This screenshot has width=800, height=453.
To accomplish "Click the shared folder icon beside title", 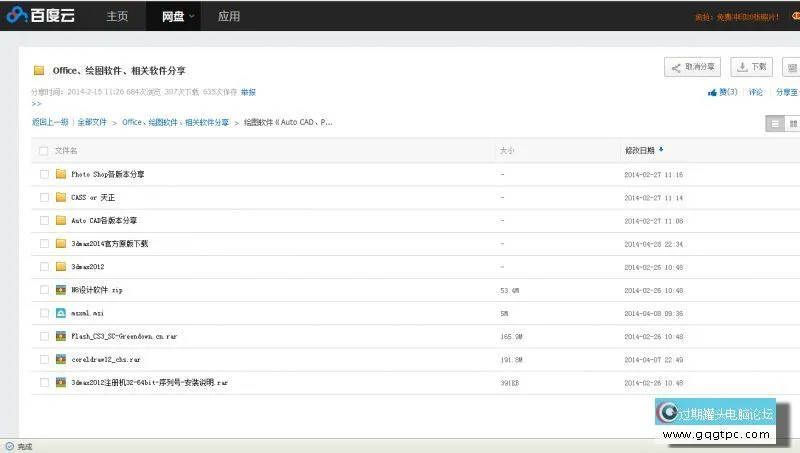I will (x=39, y=70).
